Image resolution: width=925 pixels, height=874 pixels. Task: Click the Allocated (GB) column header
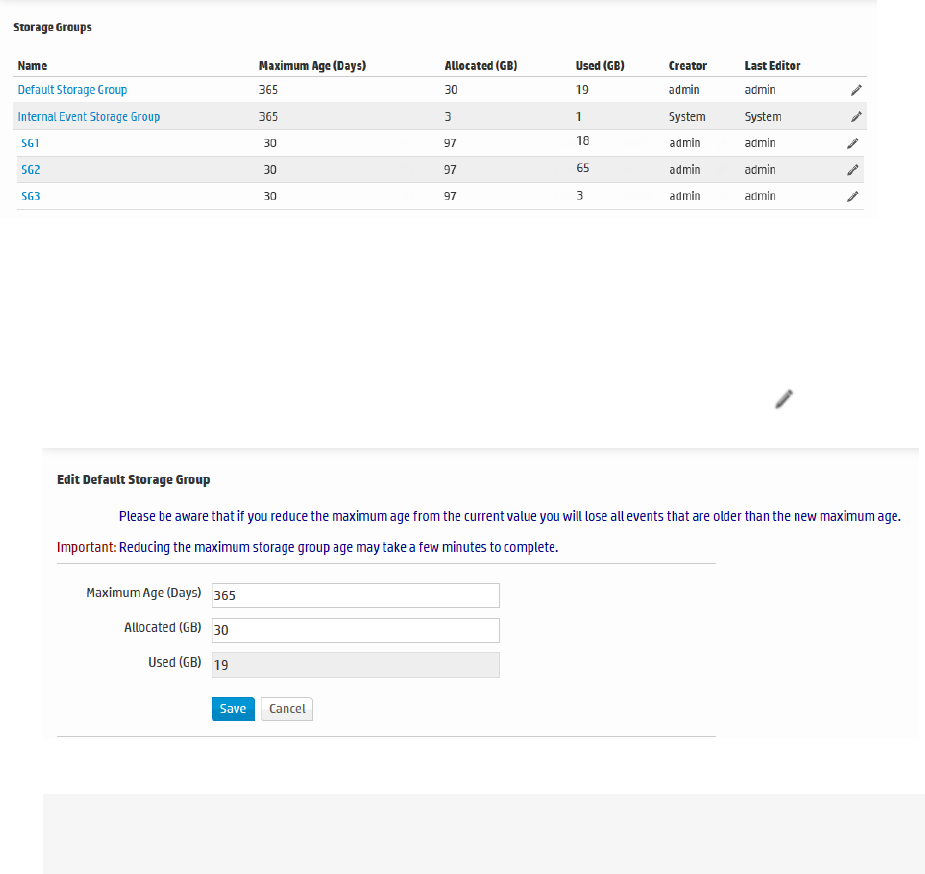point(481,66)
